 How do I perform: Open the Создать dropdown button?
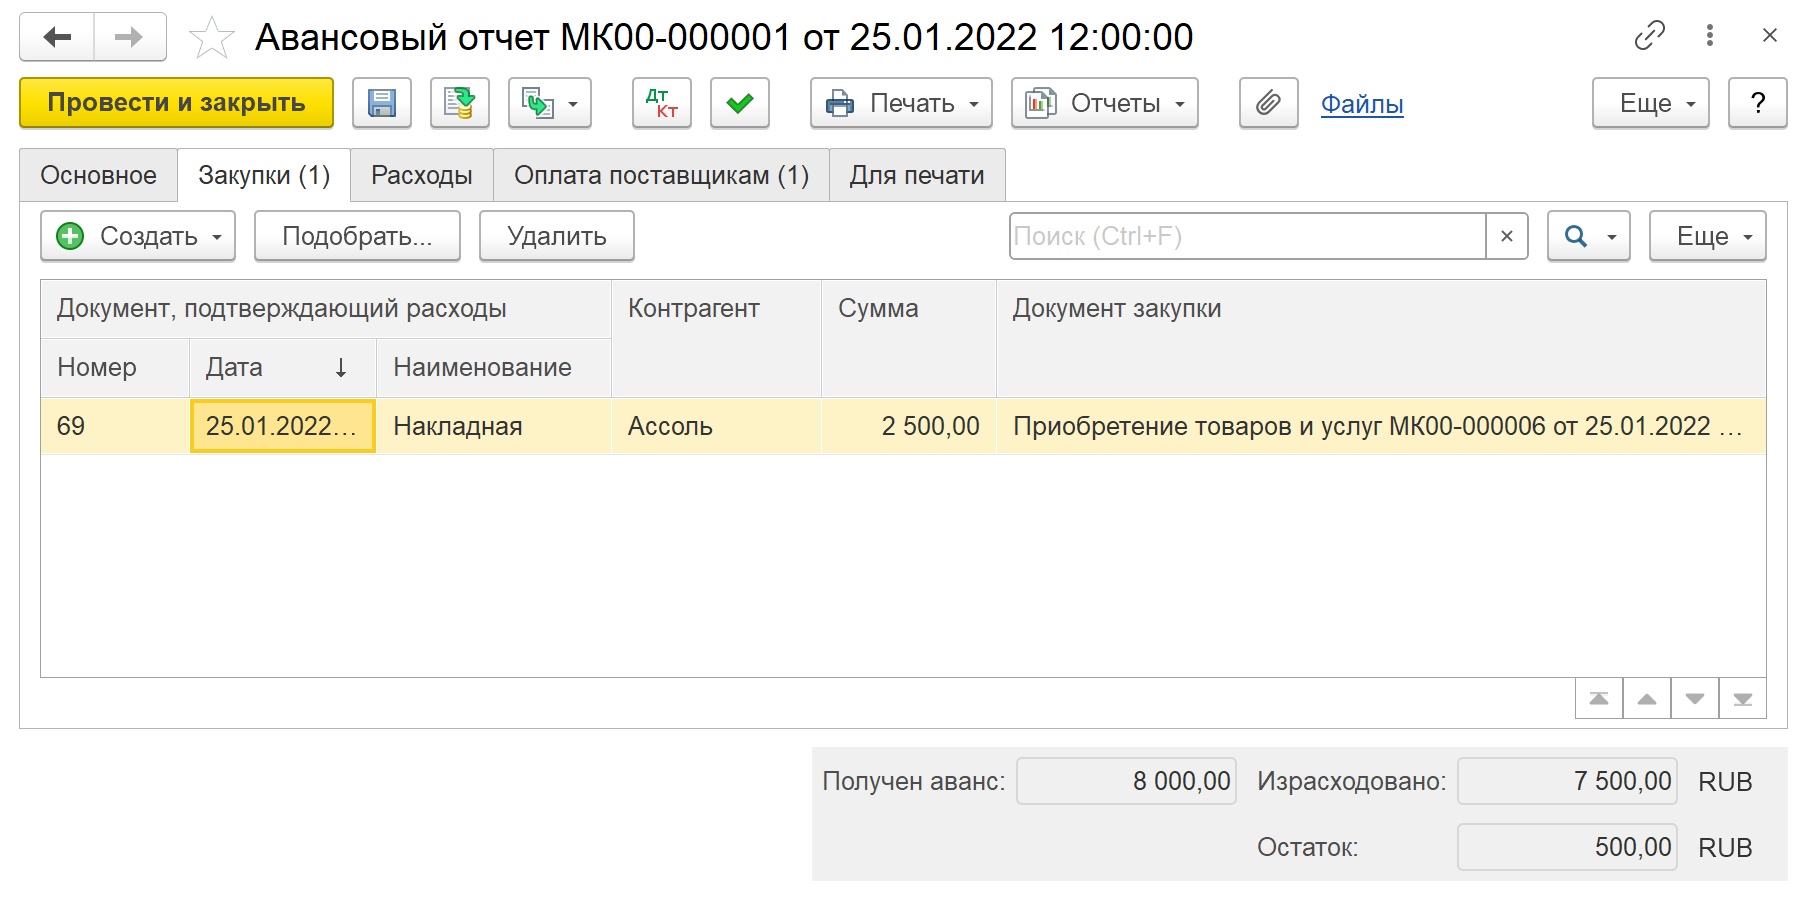138,236
